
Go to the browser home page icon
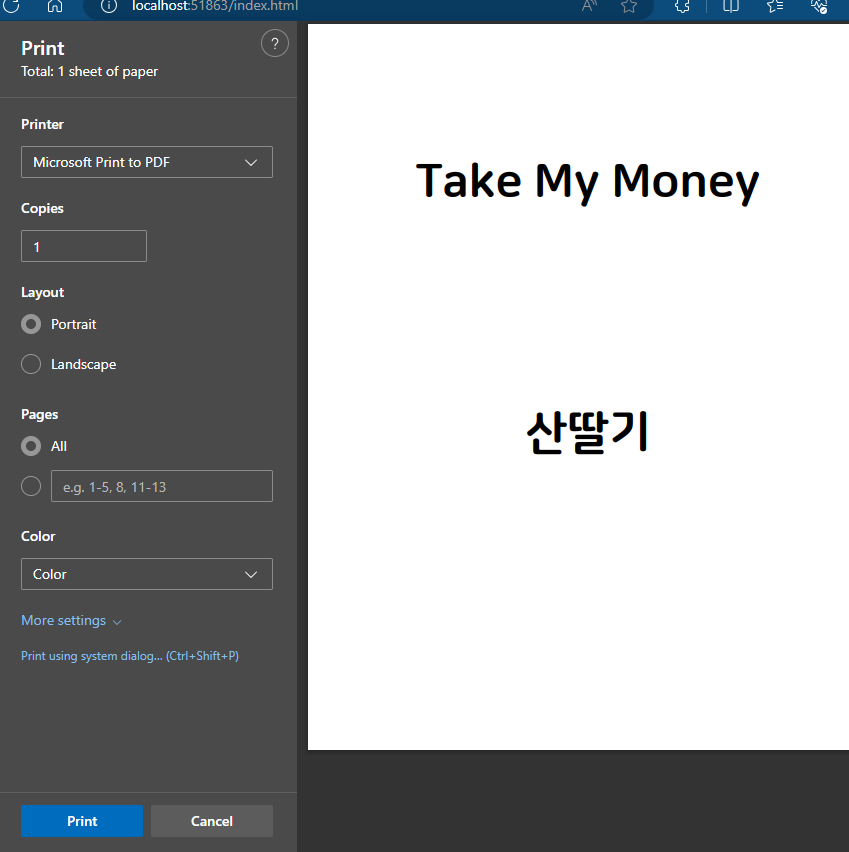(x=55, y=5)
